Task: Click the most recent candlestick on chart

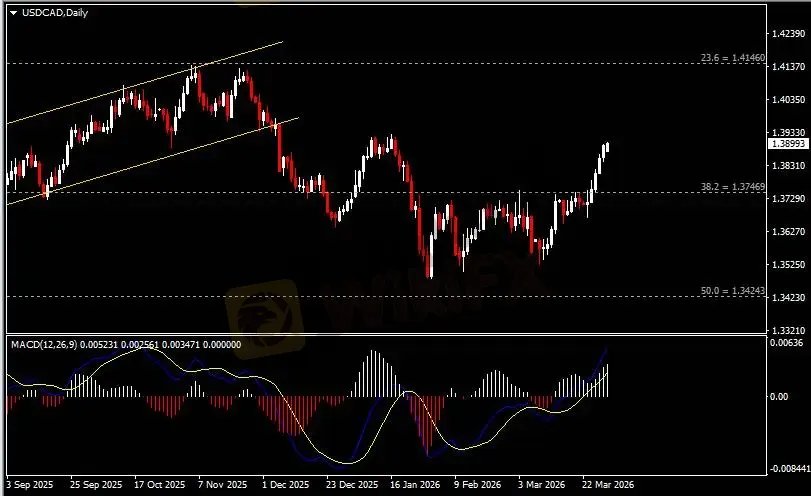Action: (607, 147)
